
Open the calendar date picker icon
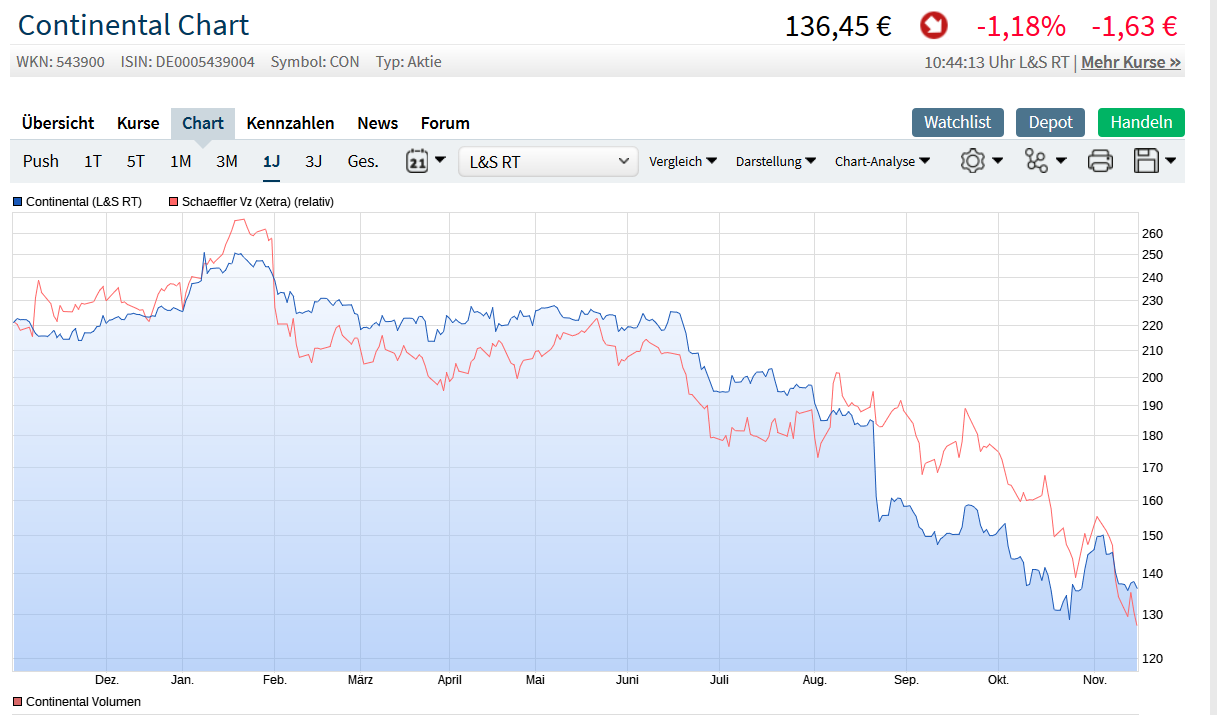[418, 160]
